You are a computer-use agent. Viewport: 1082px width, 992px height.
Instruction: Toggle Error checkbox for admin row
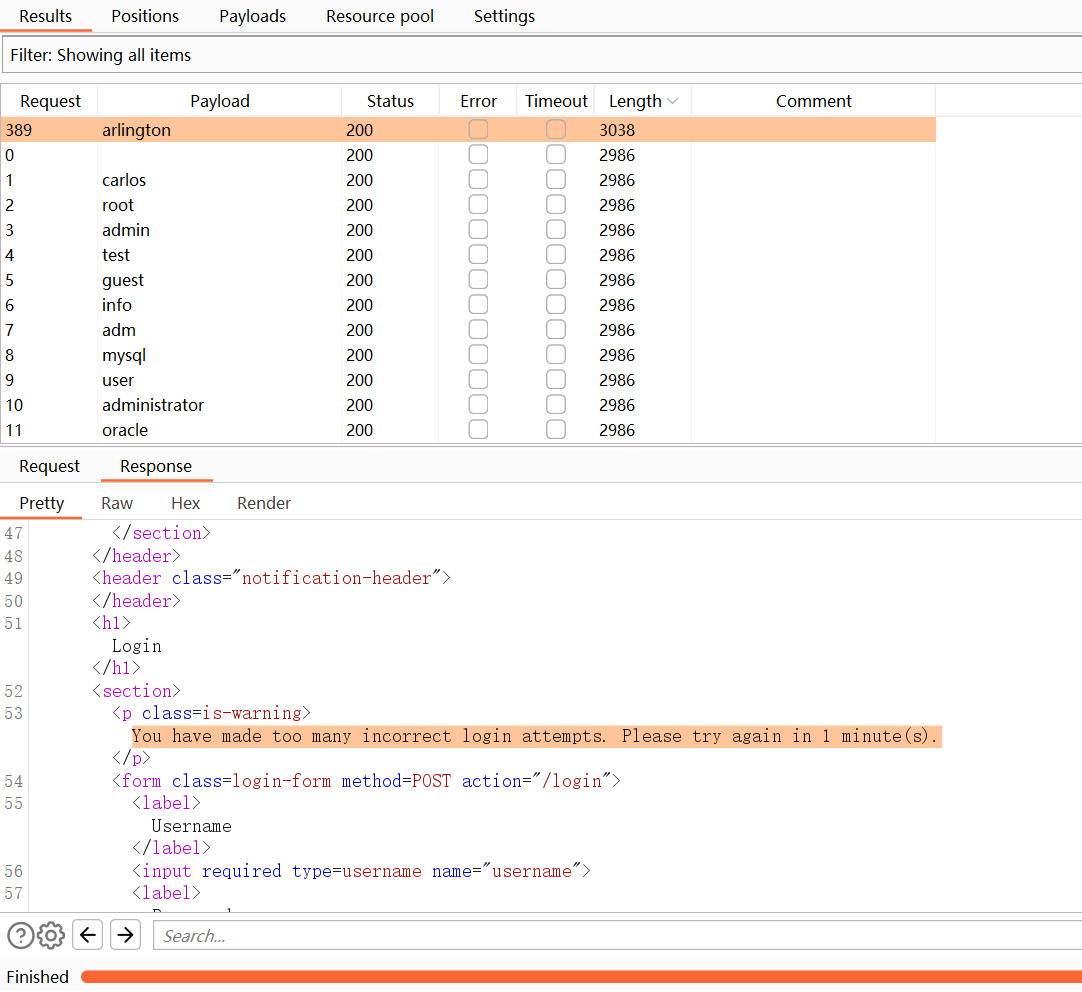(478, 230)
